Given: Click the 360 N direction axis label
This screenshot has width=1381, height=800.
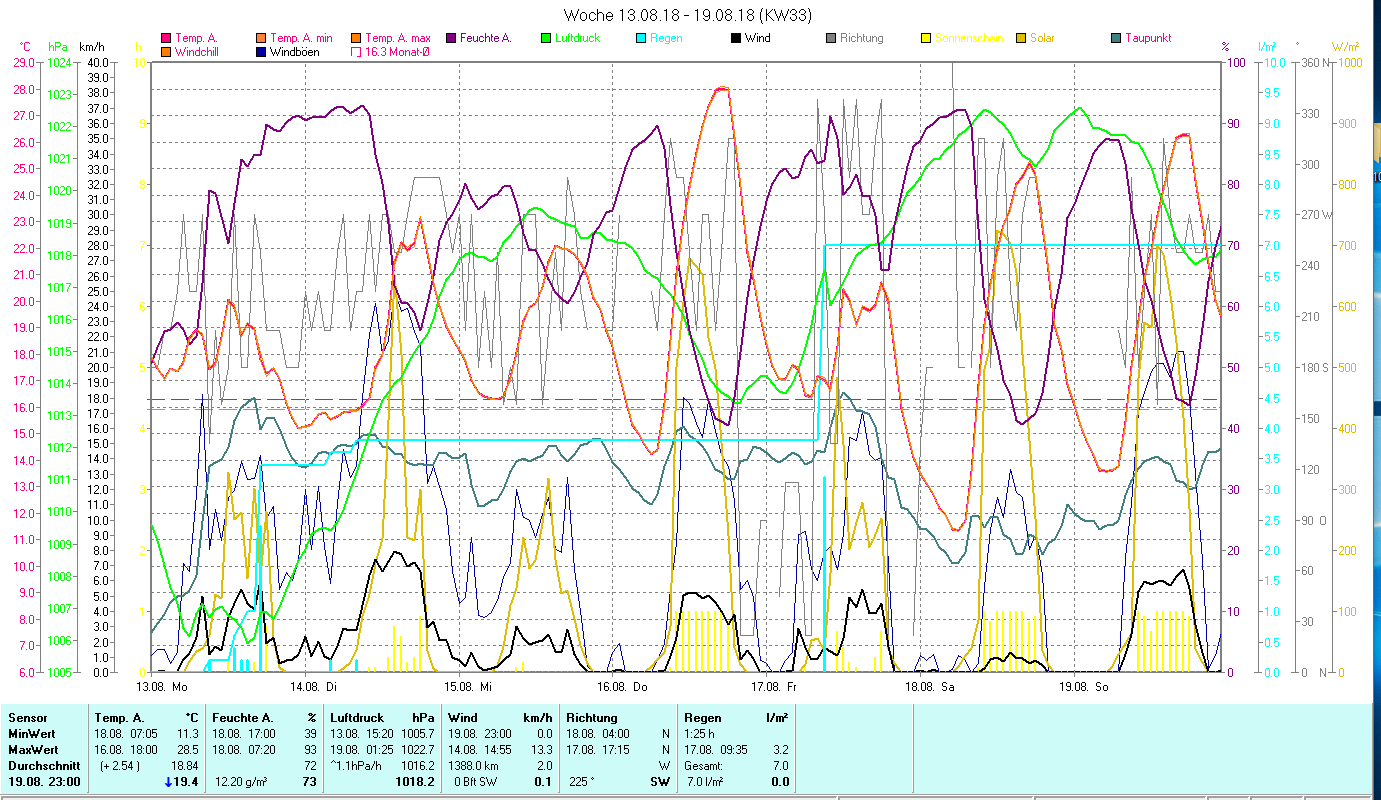Looking at the screenshot, I should tap(1313, 62).
